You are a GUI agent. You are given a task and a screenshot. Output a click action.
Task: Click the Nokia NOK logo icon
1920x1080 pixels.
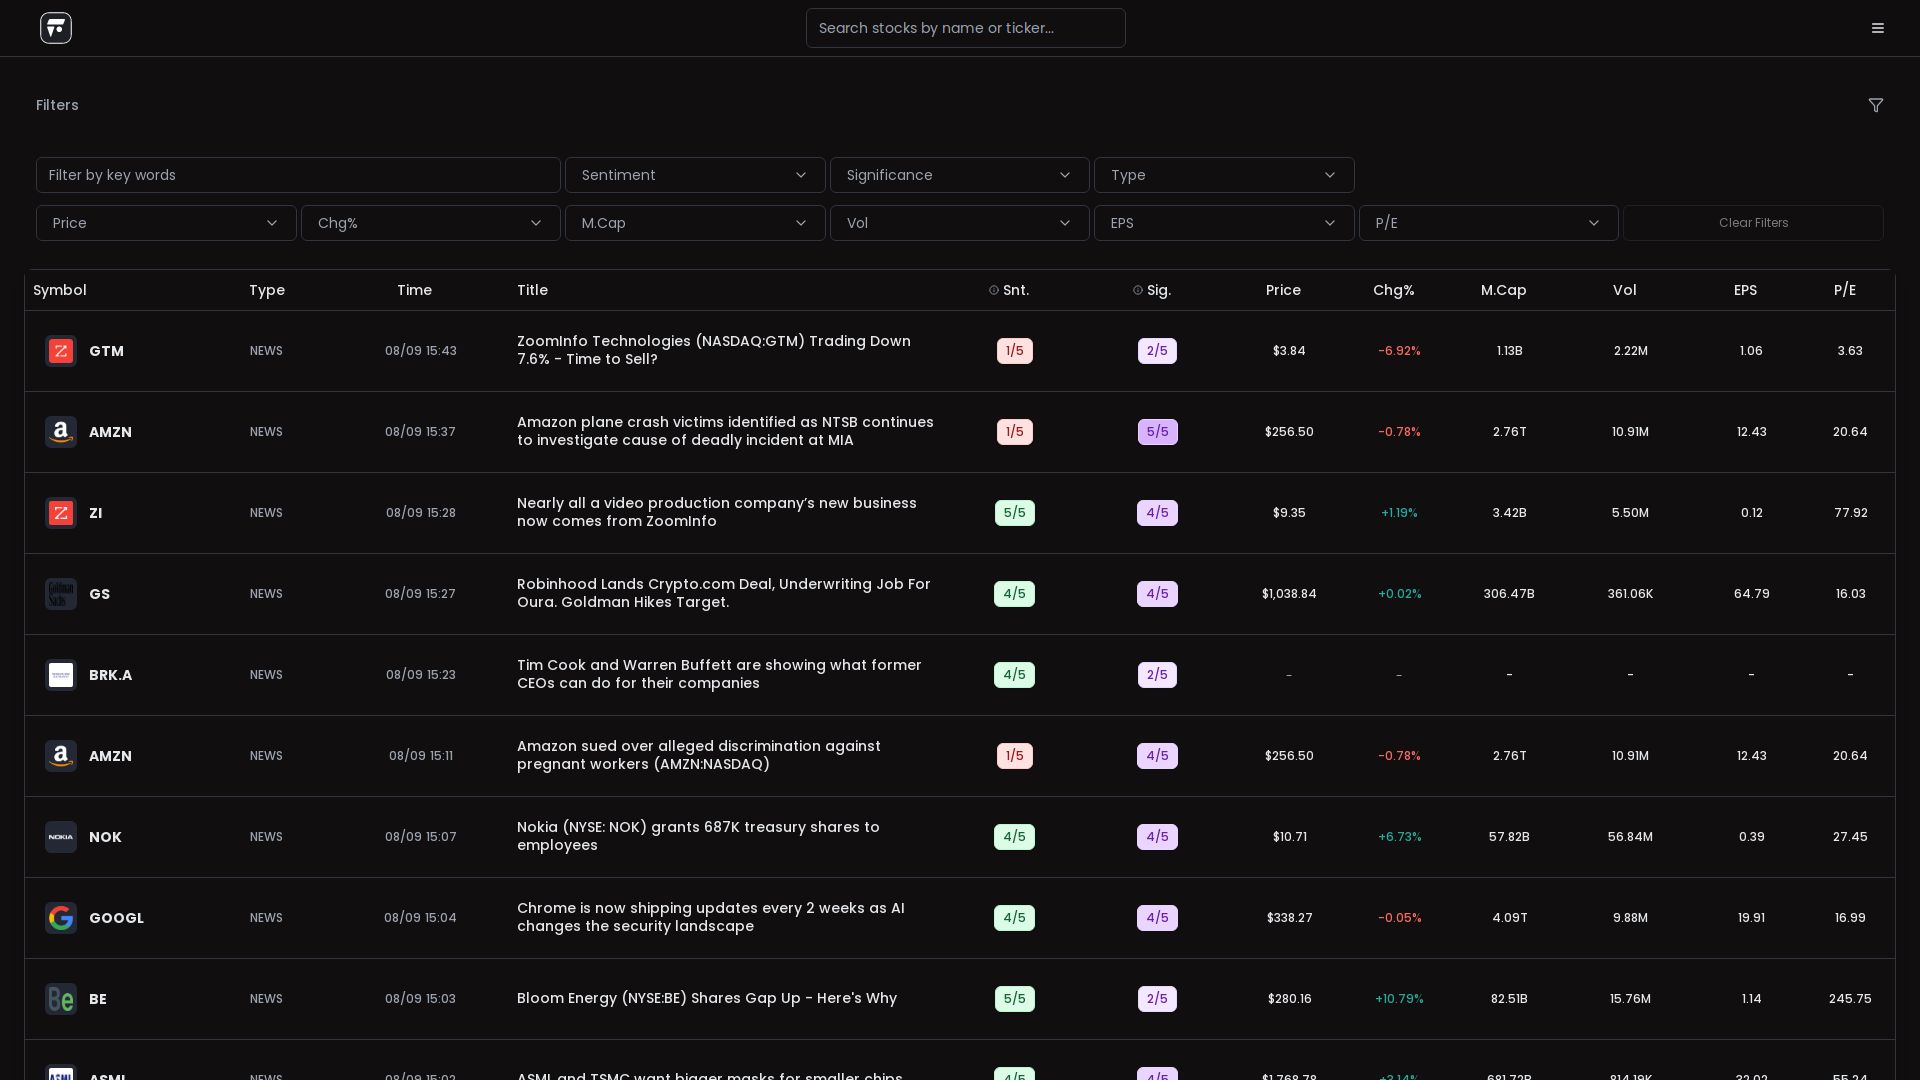tap(61, 837)
